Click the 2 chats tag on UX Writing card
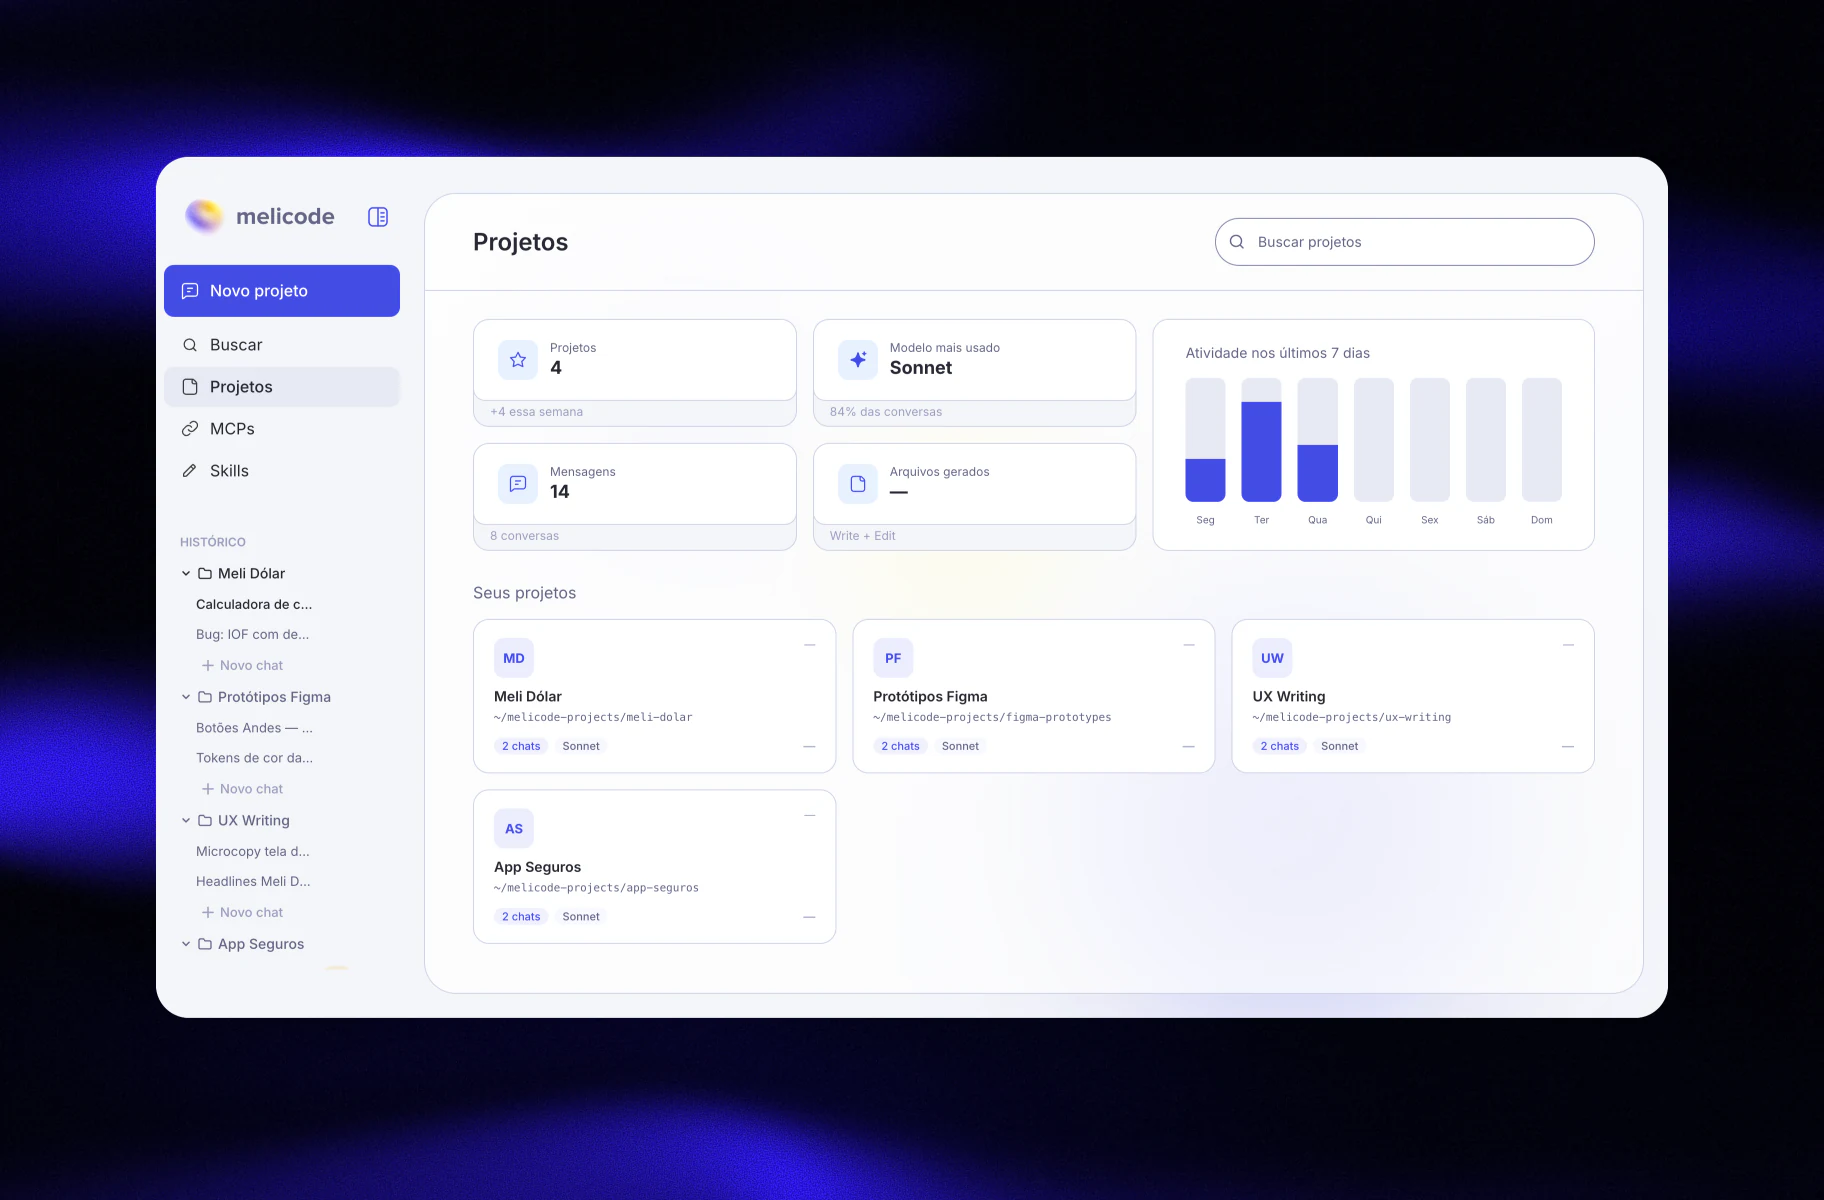 pyautogui.click(x=1279, y=746)
